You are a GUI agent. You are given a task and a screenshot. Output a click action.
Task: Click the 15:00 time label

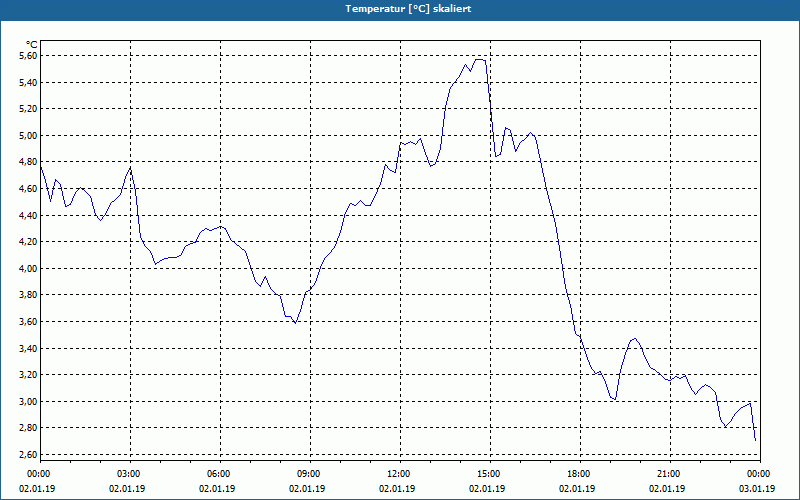coord(490,474)
